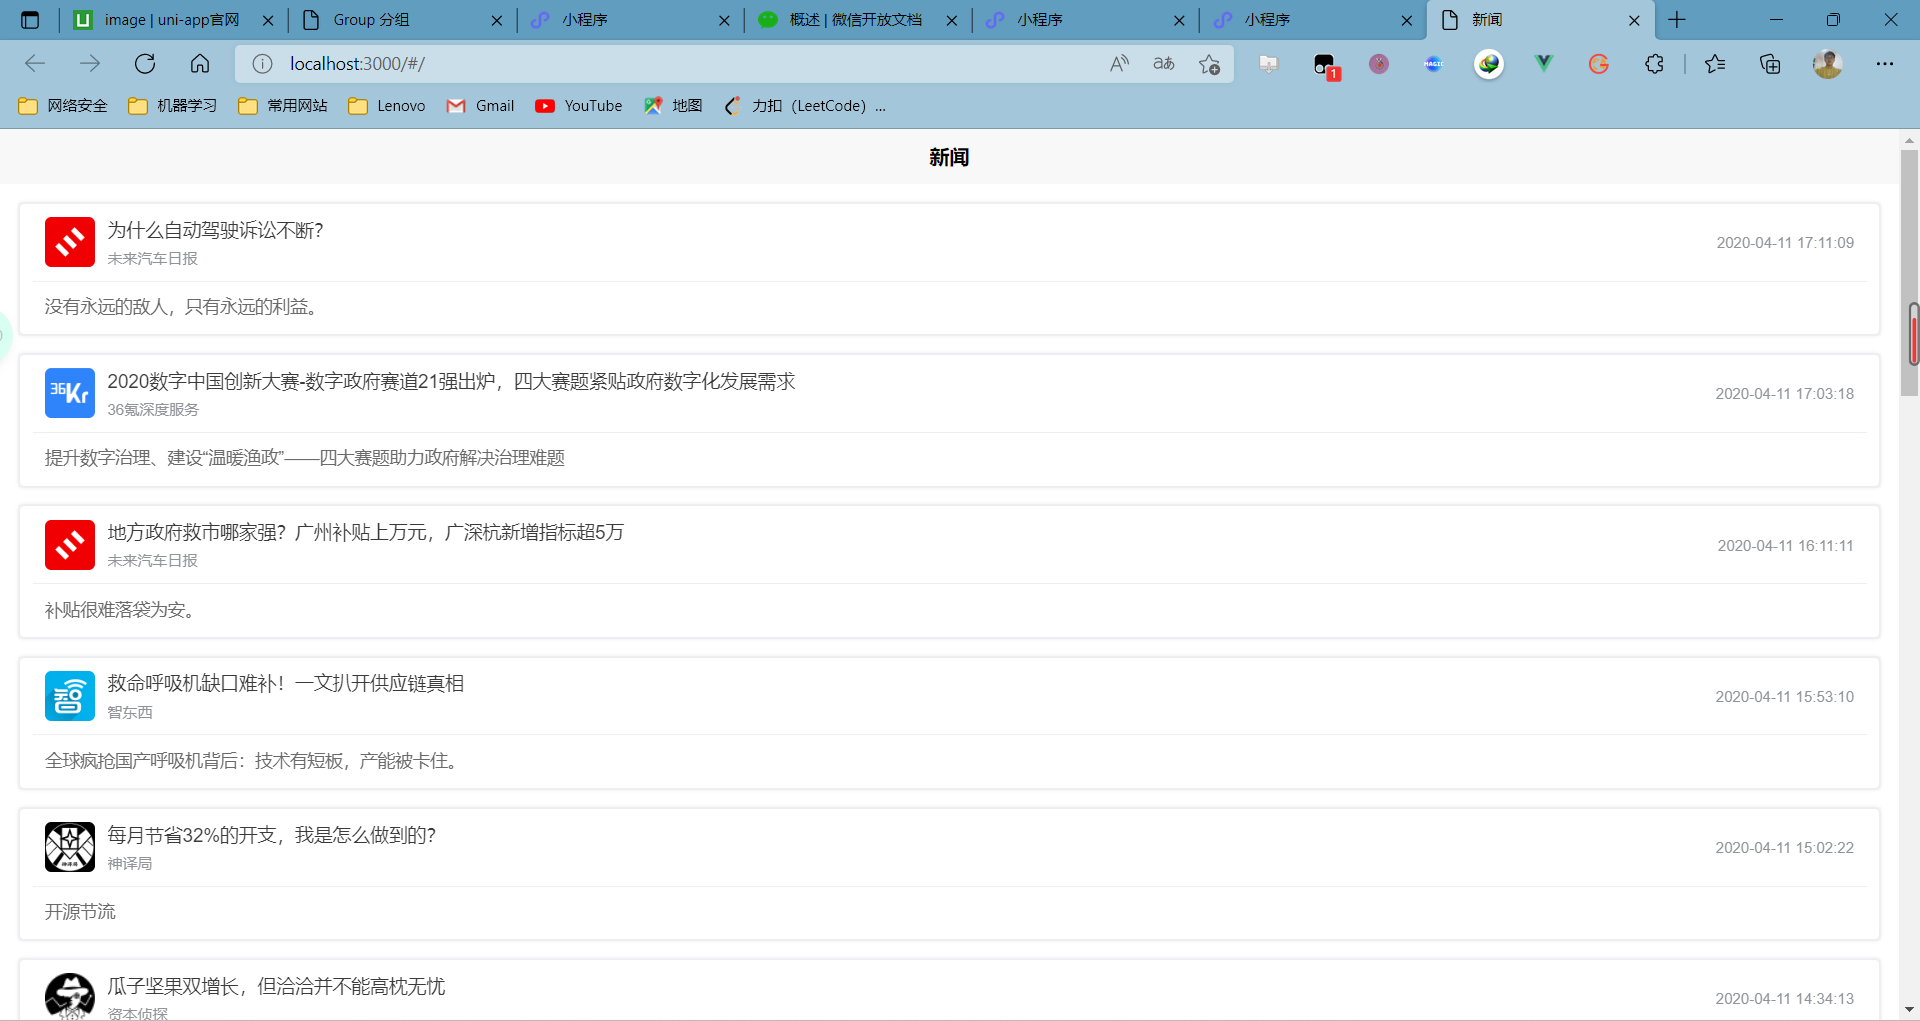Click timestamp 2020-04-11 15:53:10
Screen dimensions: 1920x1021
(1785, 697)
